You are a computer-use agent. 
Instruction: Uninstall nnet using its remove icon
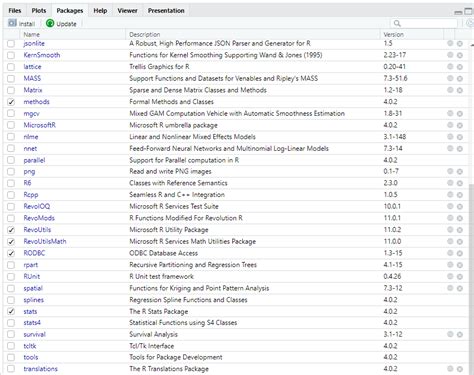click(x=460, y=149)
